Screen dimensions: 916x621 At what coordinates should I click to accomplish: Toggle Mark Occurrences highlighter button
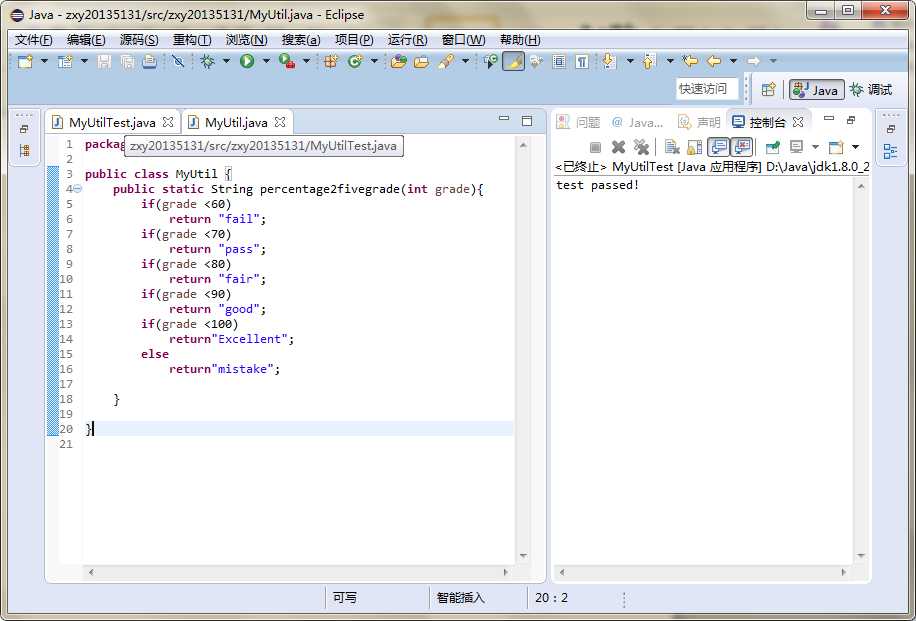pyautogui.click(x=513, y=61)
